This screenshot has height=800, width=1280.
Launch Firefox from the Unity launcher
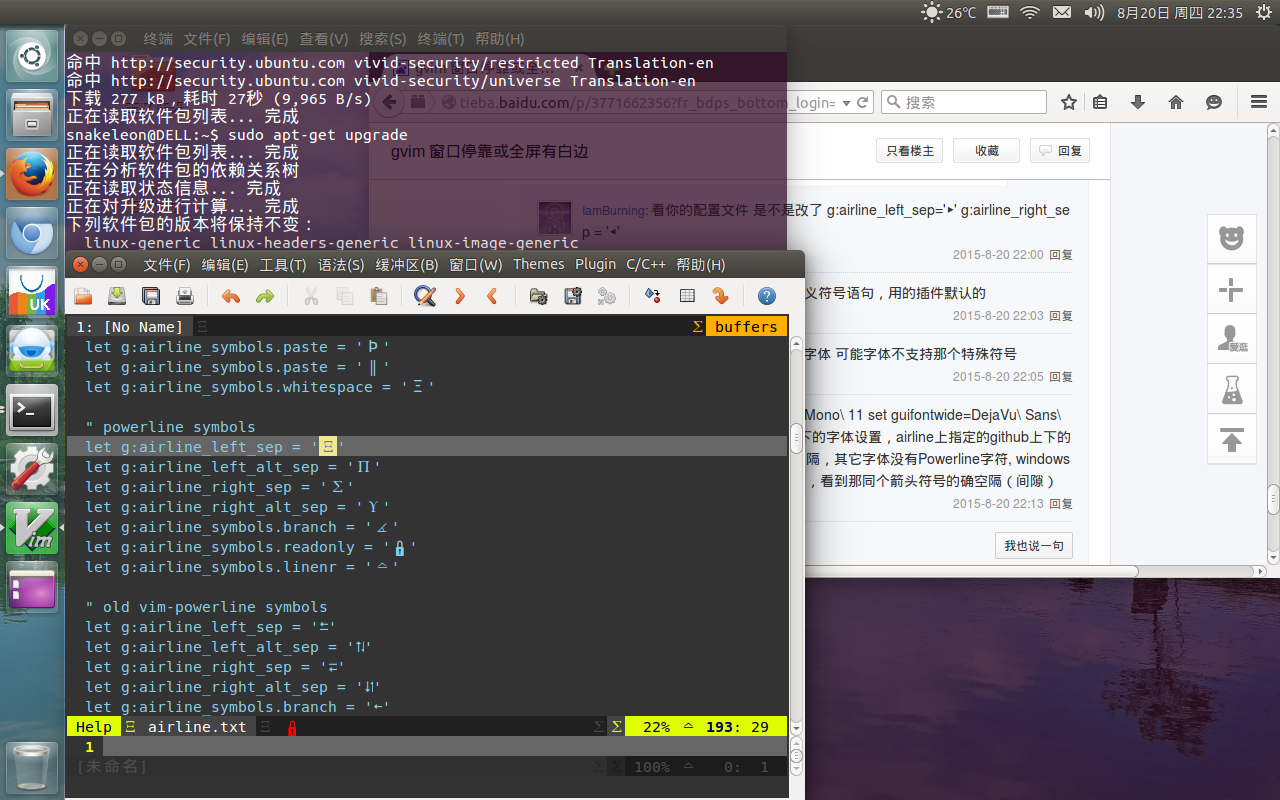tap(33, 174)
